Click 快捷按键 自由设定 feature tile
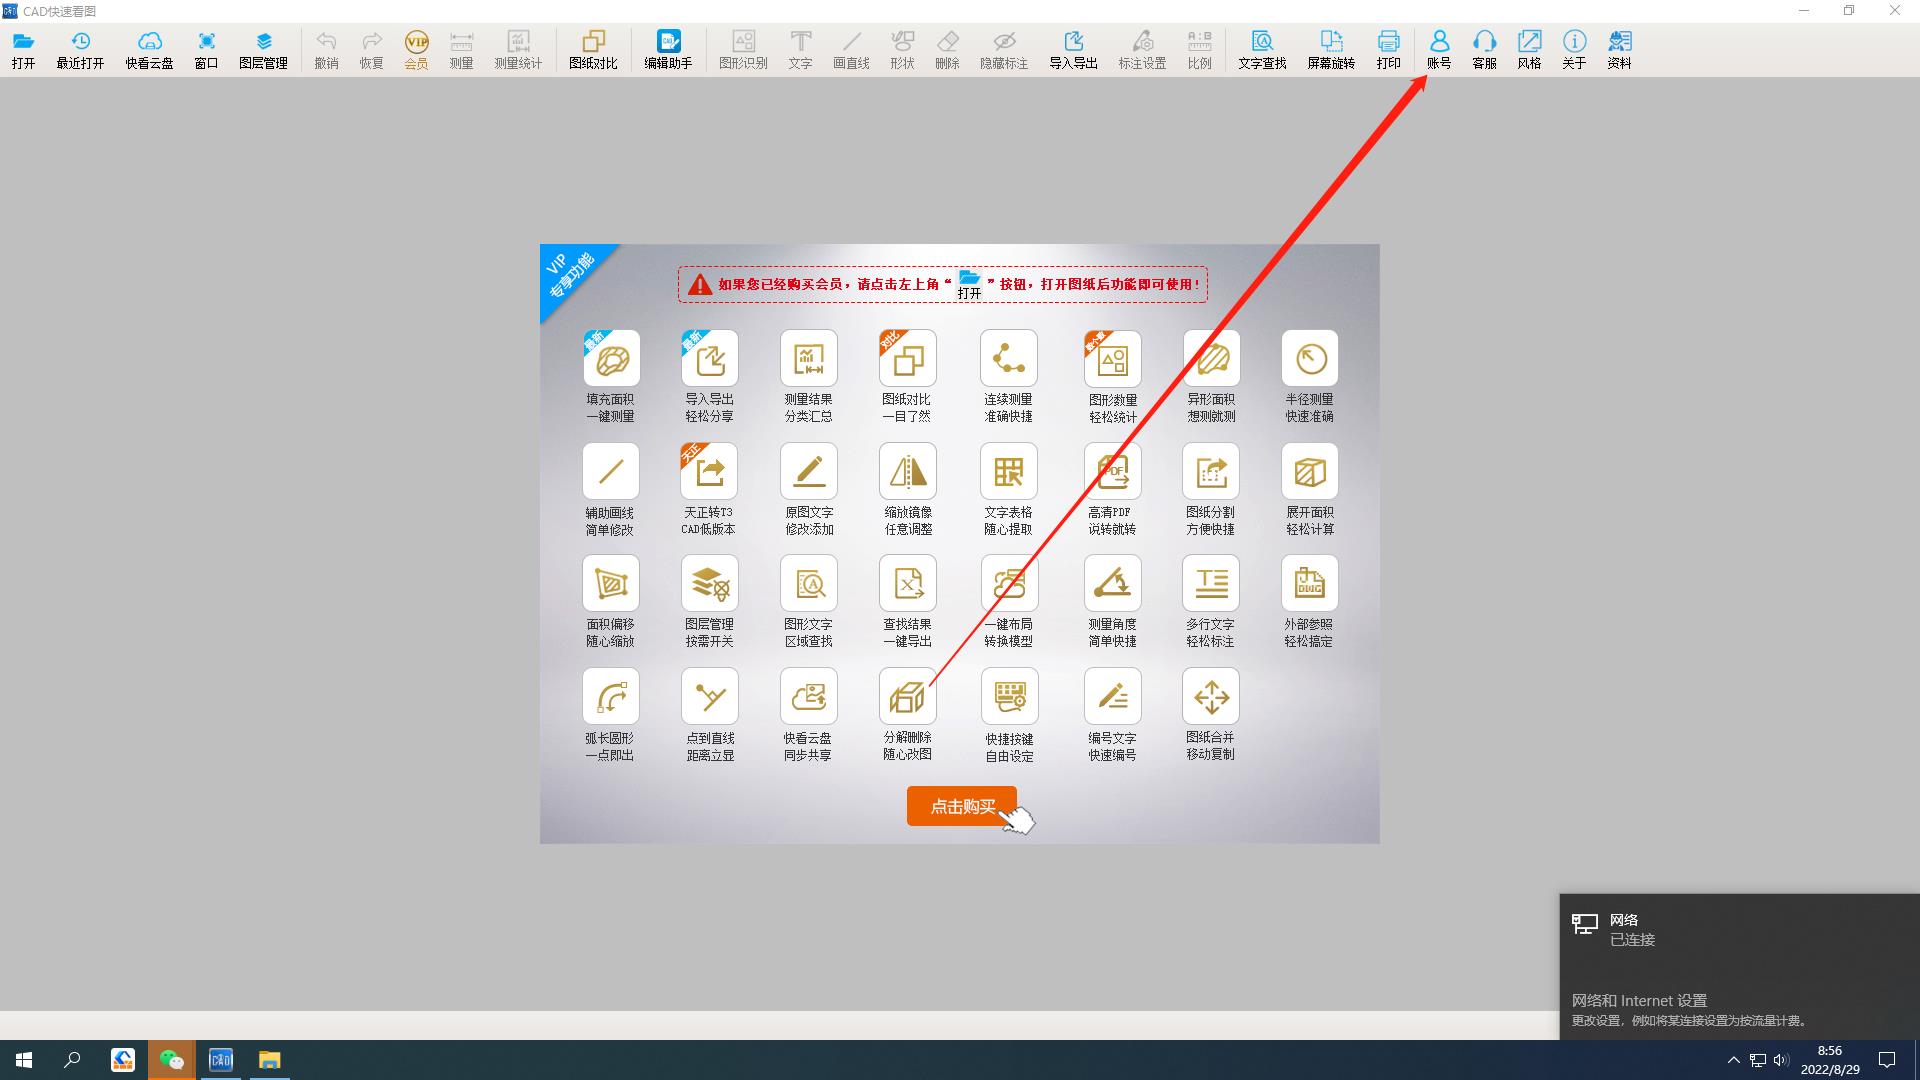This screenshot has height=1080, width=1920. pyautogui.click(x=1009, y=697)
